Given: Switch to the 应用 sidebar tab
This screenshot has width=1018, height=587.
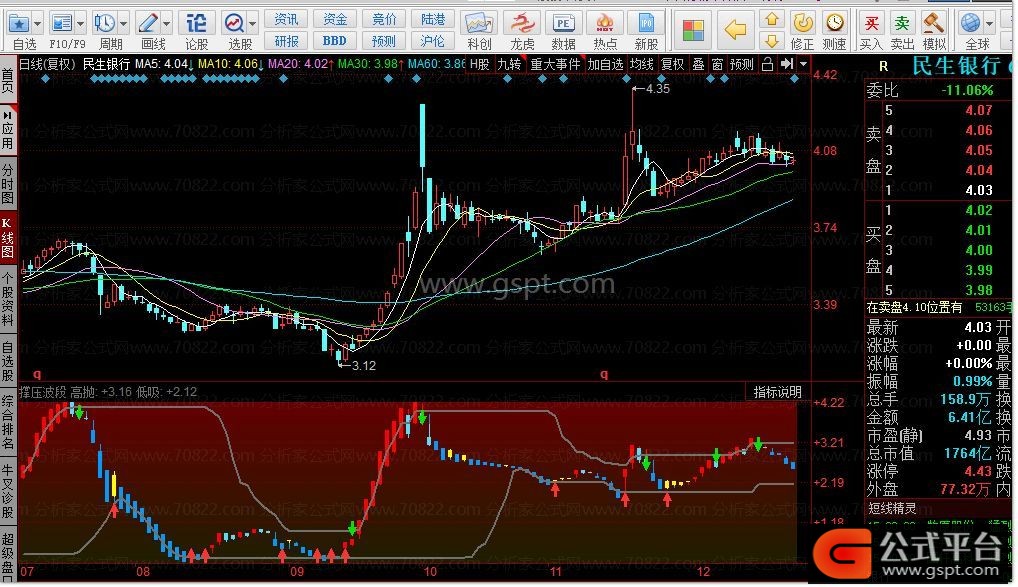Looking at the screenshot, I should pos(8,130).
